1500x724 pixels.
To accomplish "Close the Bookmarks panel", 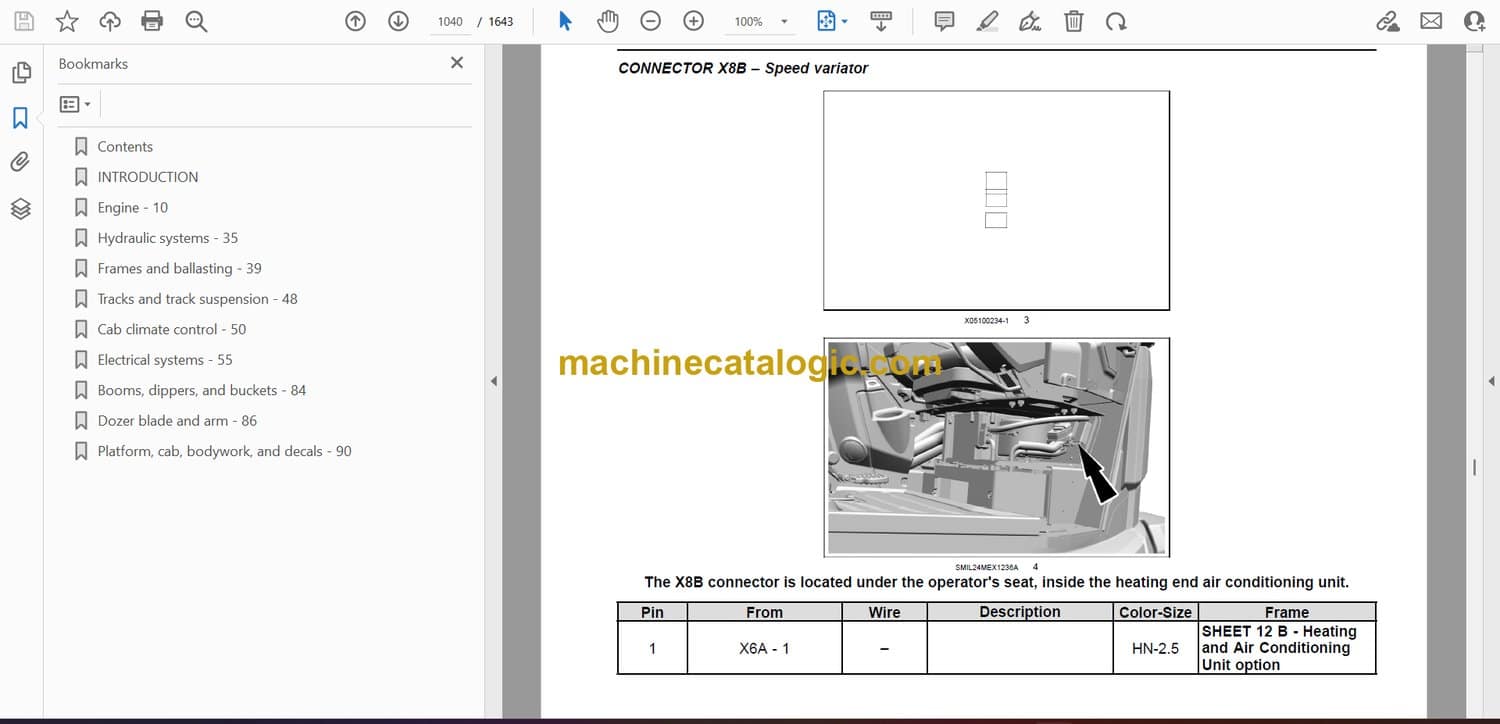I will point(457,63).
